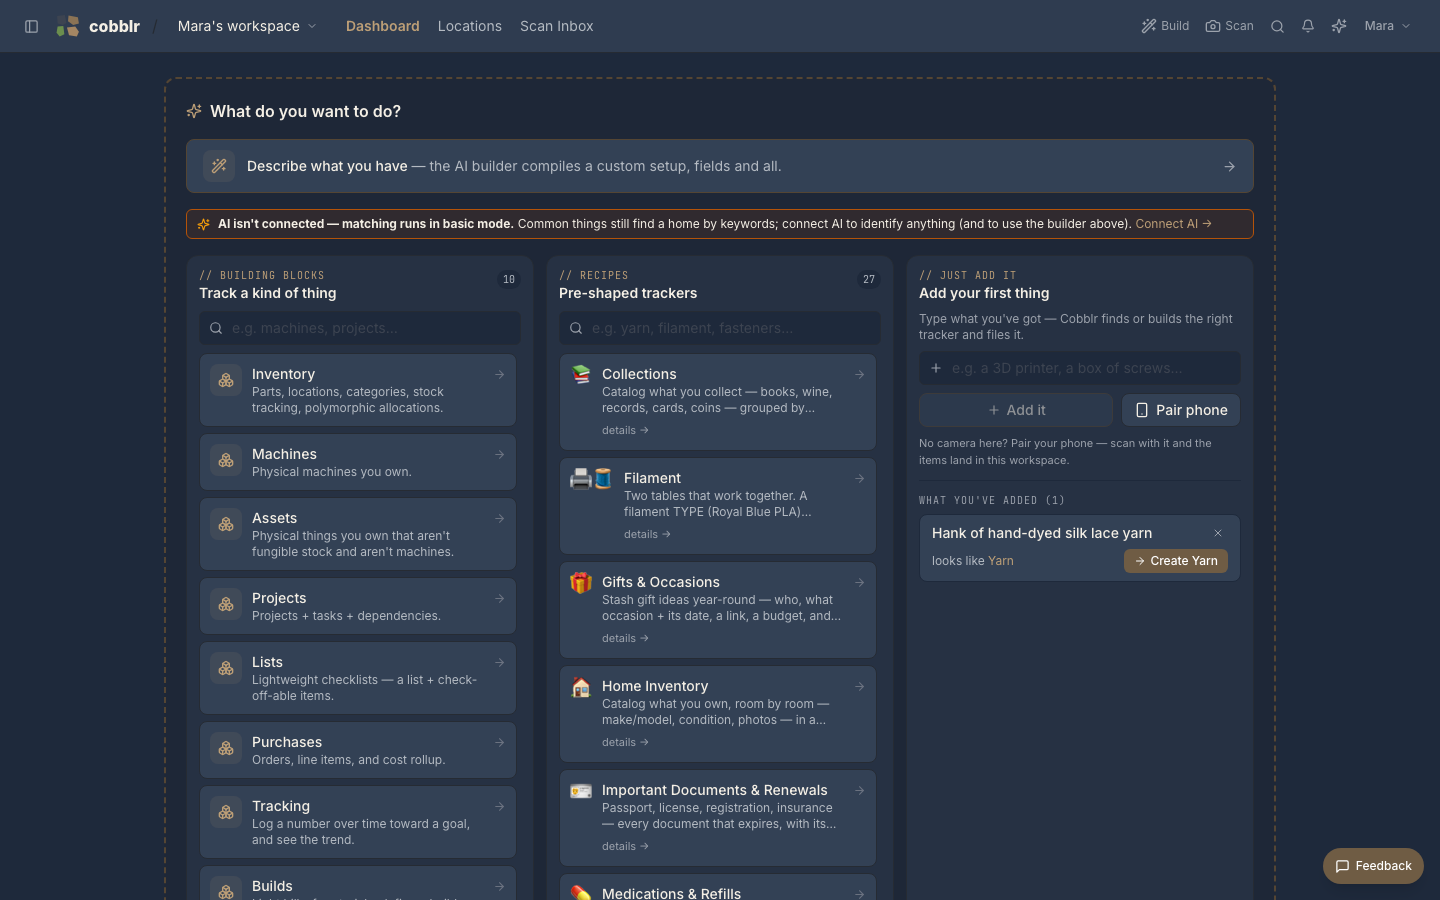Click the Important Documents card icon
The width and height of the screenshot is (1440, 900).
click(x=581, y=790)
